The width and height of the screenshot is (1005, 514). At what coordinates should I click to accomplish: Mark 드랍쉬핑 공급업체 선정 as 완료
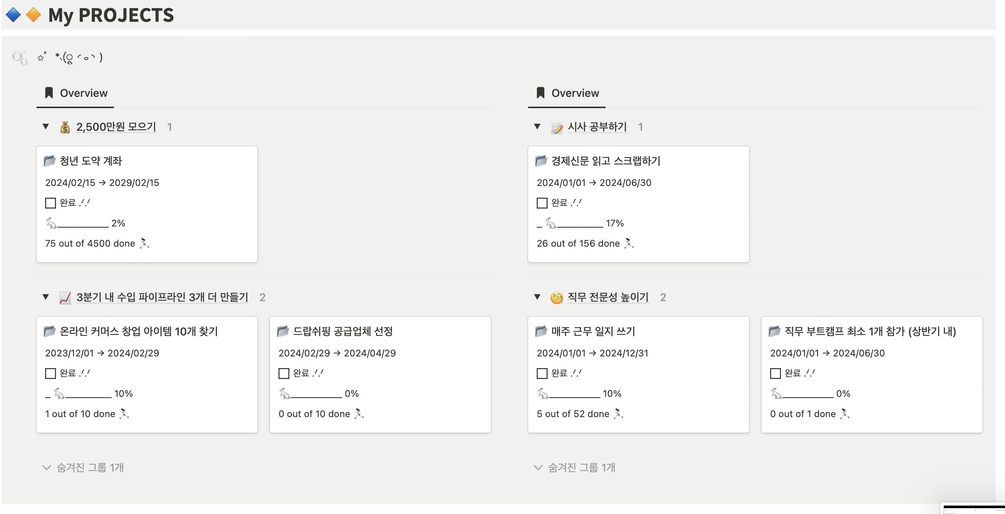point(284,374)
